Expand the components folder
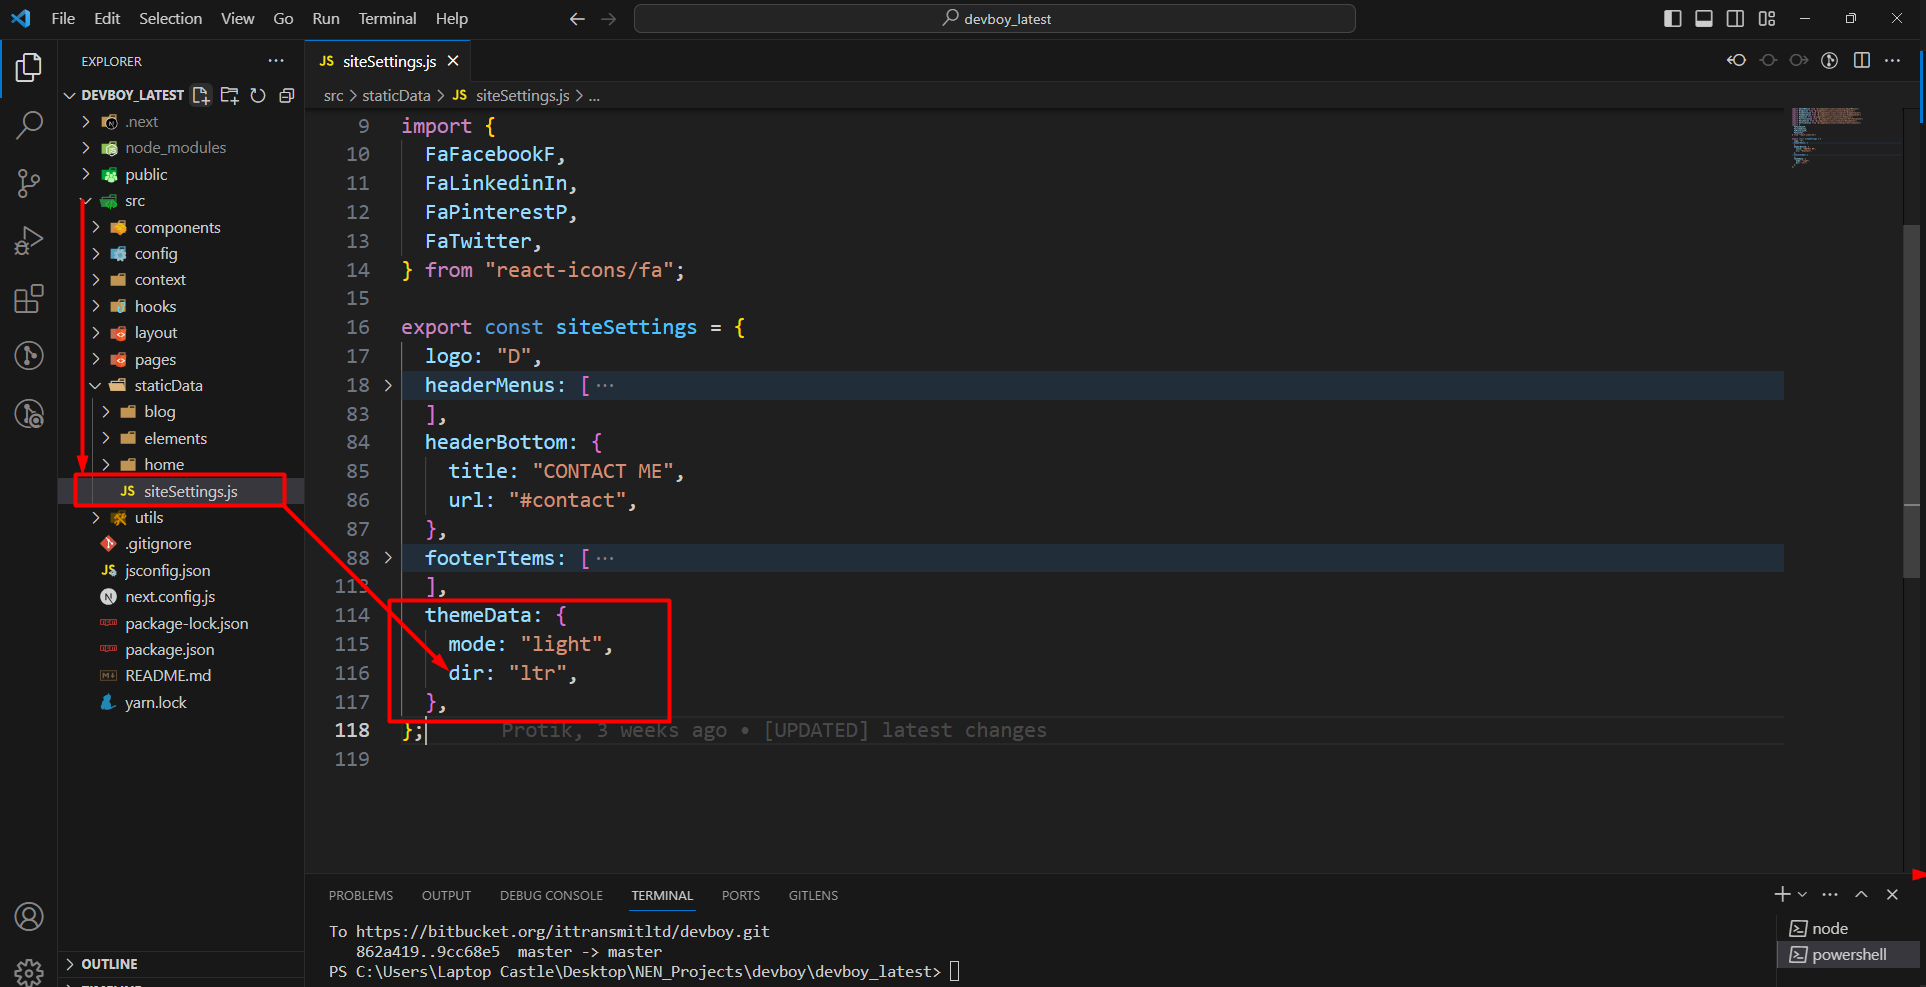 coord(177,228)
